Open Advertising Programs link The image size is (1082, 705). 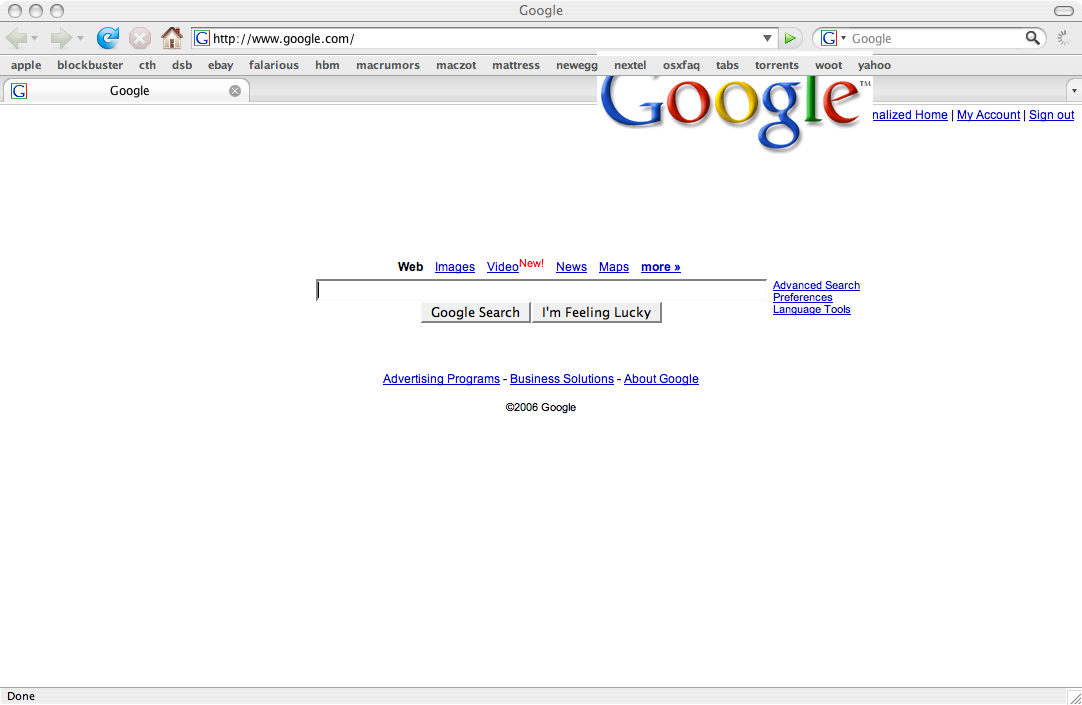pyautogui.click(x=441, y=379)
